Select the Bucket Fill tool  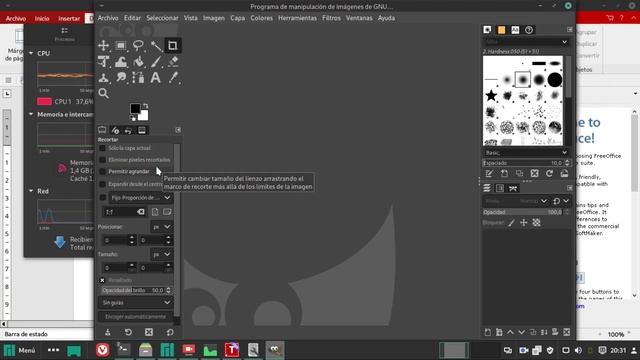[x=138, y=62]
